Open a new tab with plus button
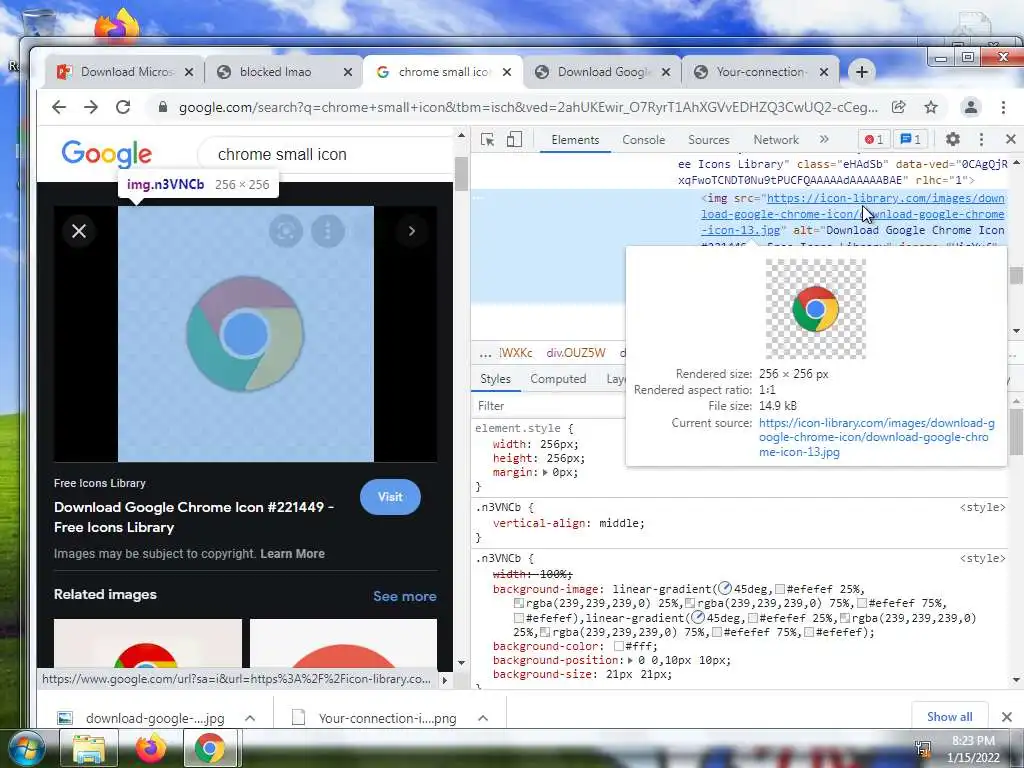The image size is (1024, 768). pos(861,72)
